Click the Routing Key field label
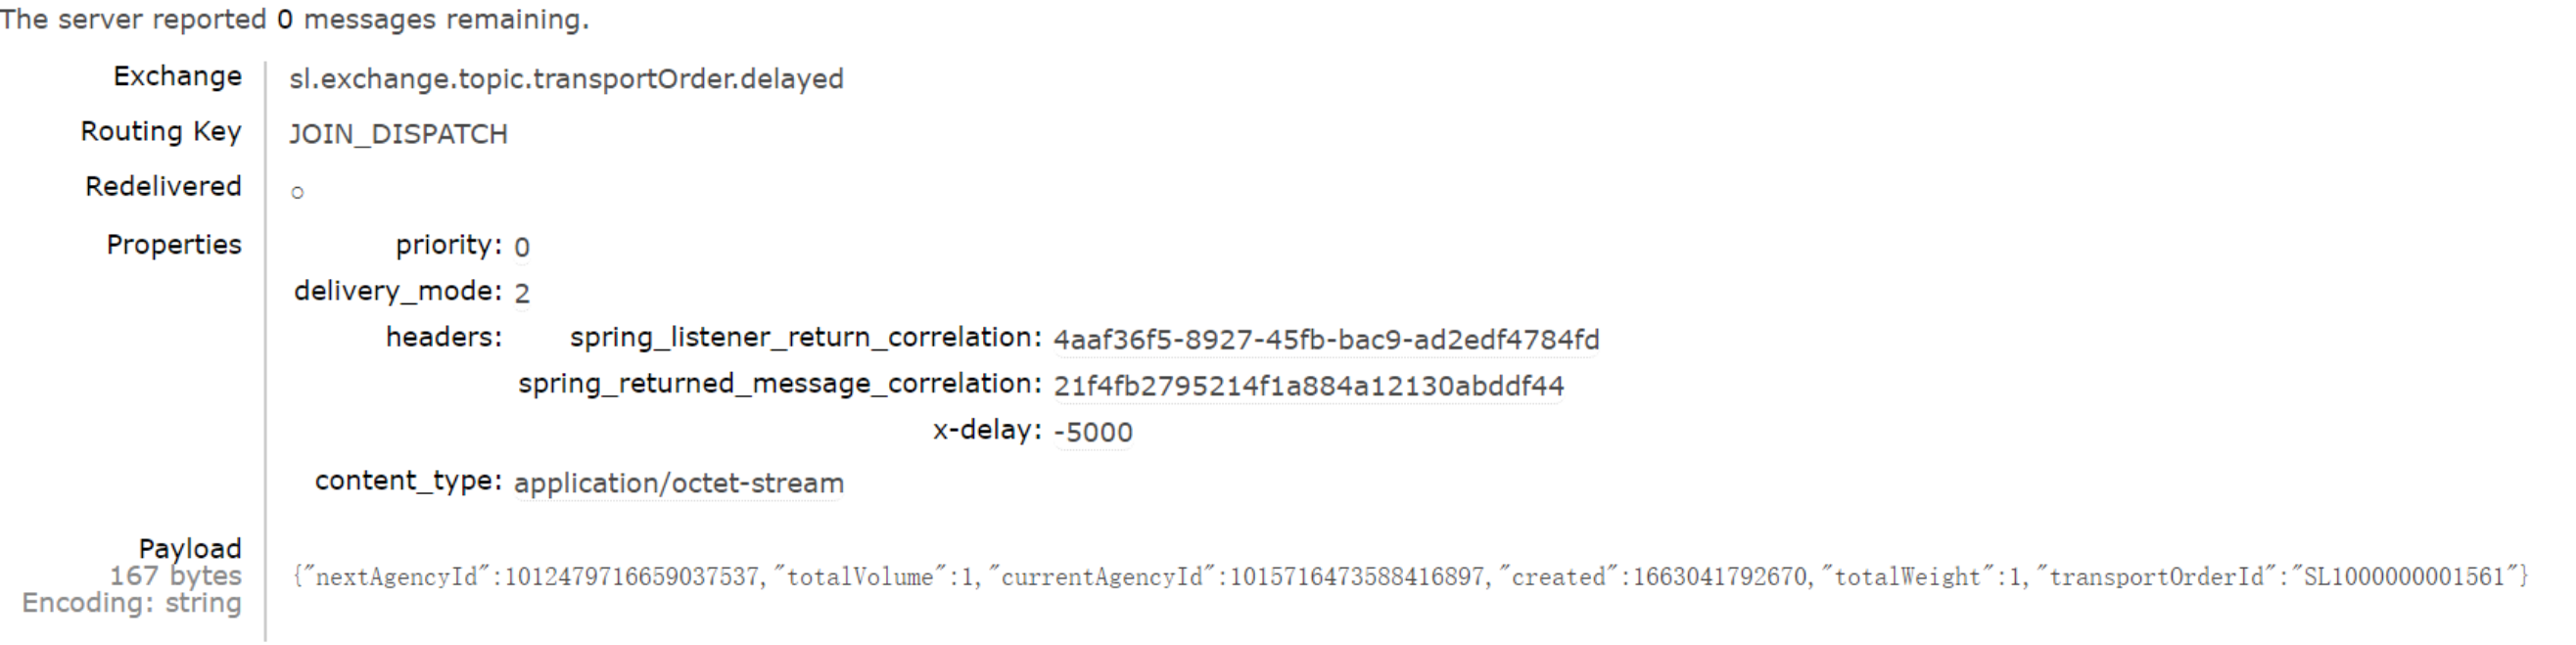 coord(161,132)
